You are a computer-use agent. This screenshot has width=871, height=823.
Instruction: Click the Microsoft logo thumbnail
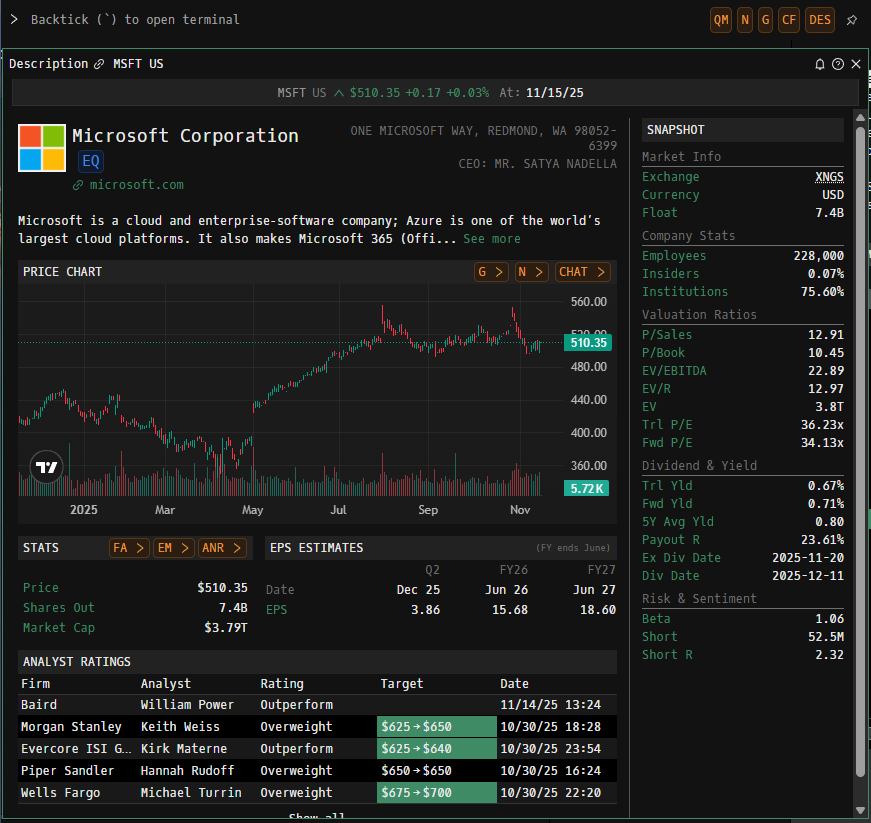pos(42,148)
